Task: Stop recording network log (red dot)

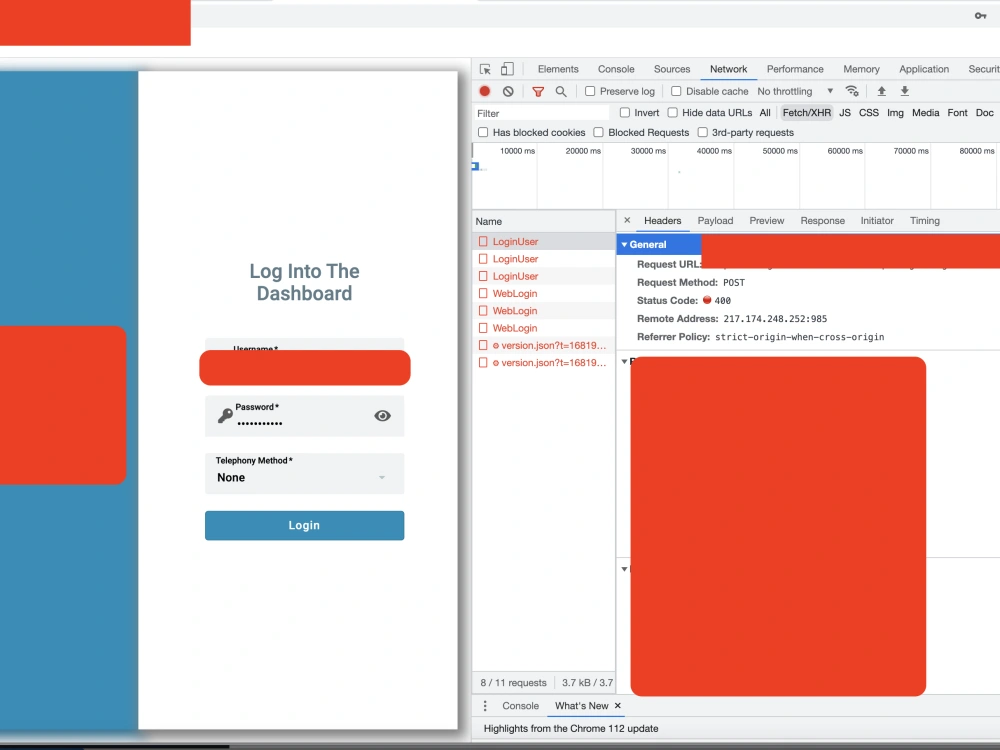Action: [485, 91]
